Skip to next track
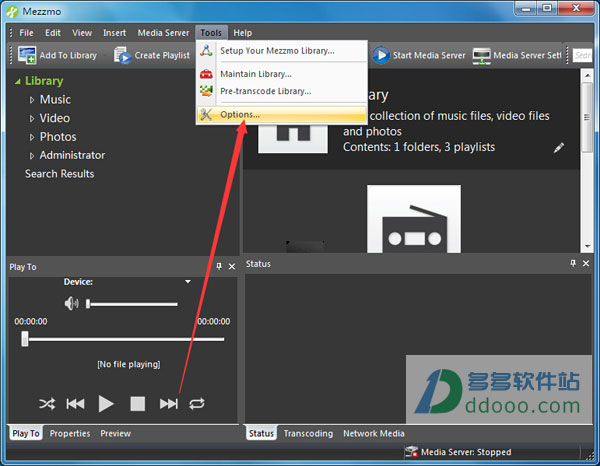This screenshot has height=466, width=600. click(x=169, y=404)
